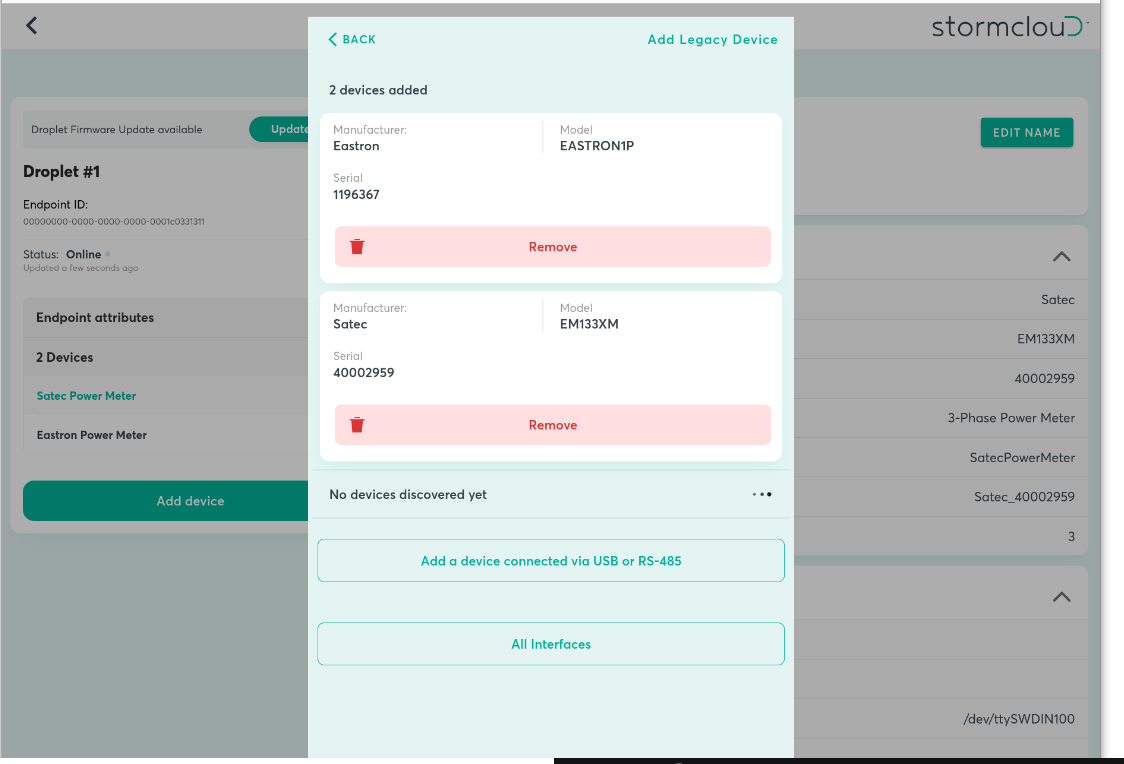
Task: Open the Endpoint attributes section
Action: [x=166, y=317]
